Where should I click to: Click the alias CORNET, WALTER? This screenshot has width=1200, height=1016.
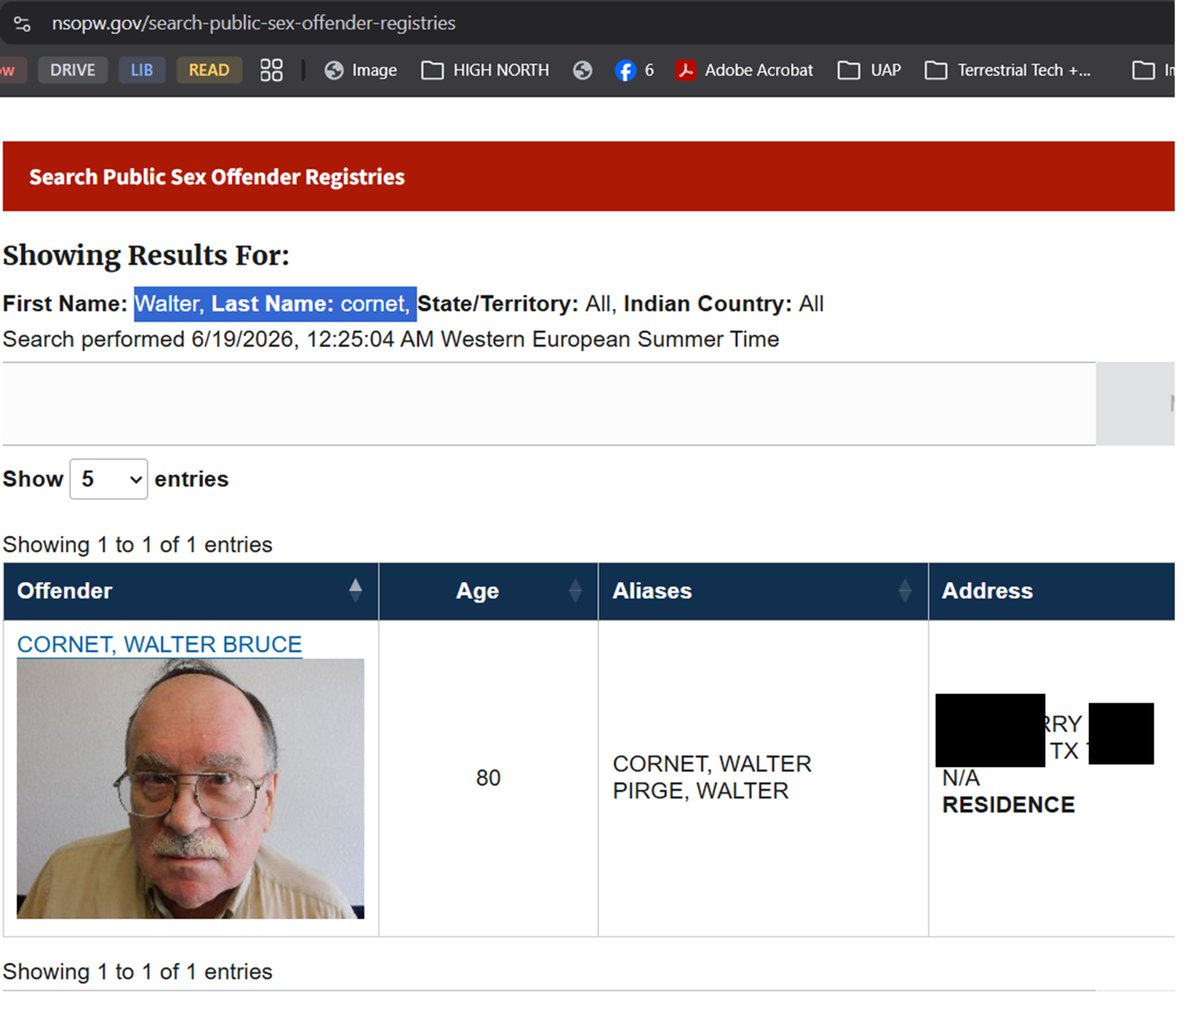pyautogui.click(x=712, y=764)
